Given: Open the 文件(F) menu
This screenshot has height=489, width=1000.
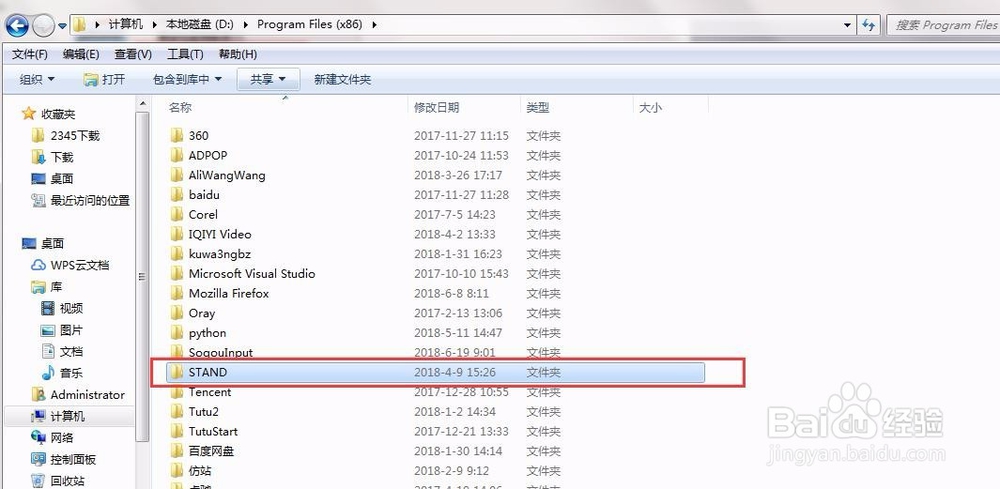Looking at the screenshot, I should [29, 54].
